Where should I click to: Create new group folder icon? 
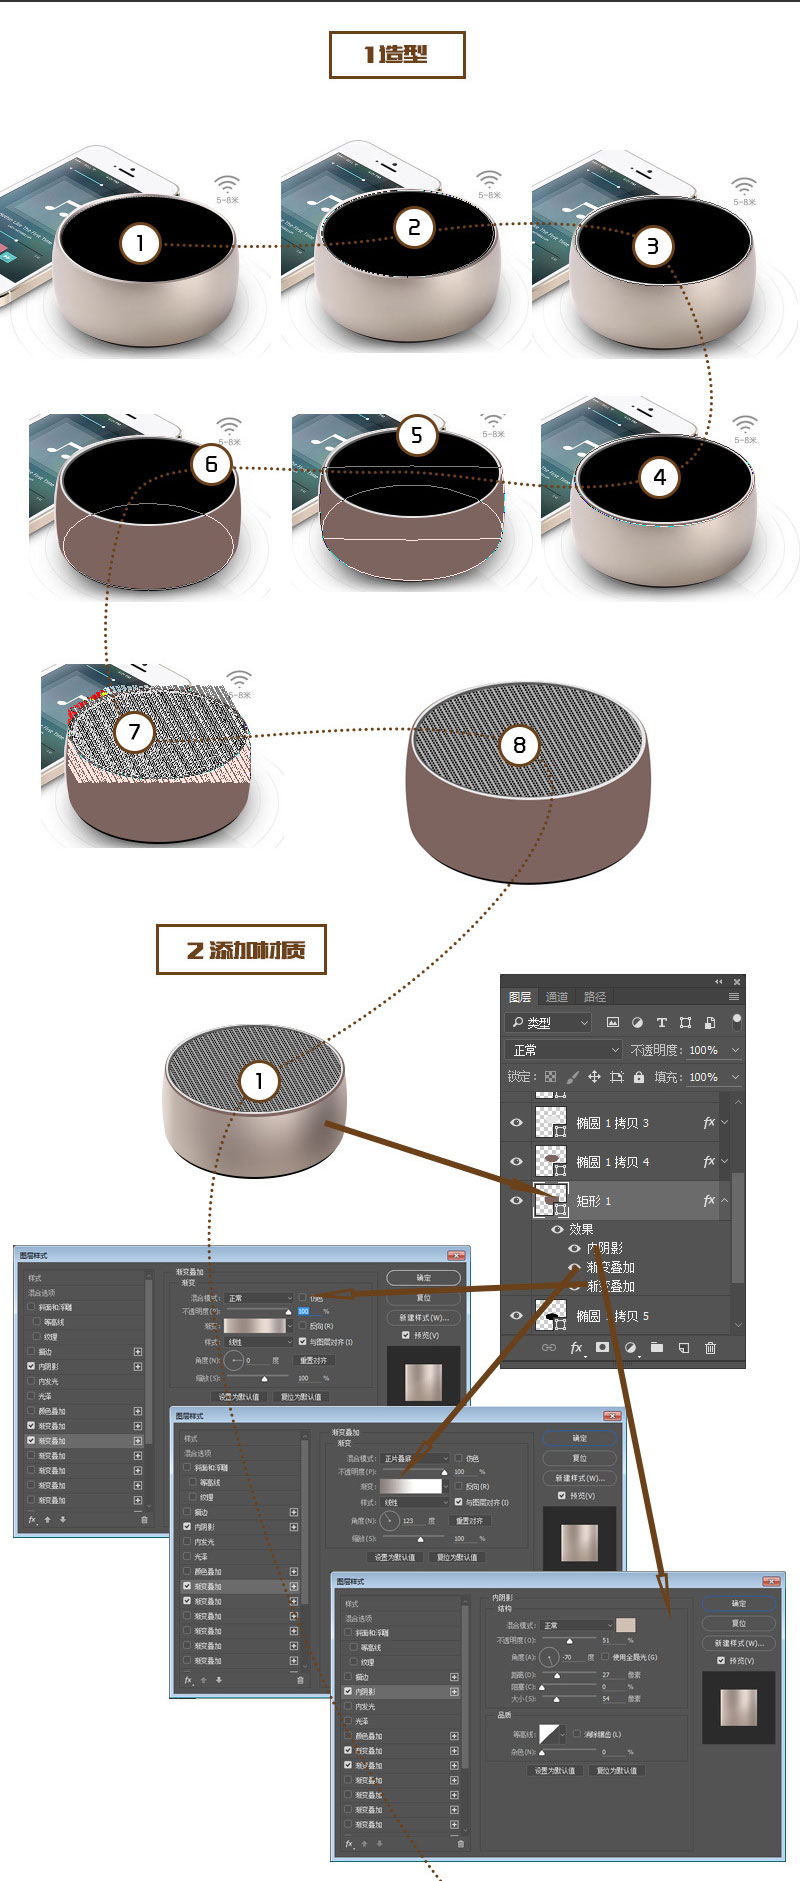[x=657, y=1347]
